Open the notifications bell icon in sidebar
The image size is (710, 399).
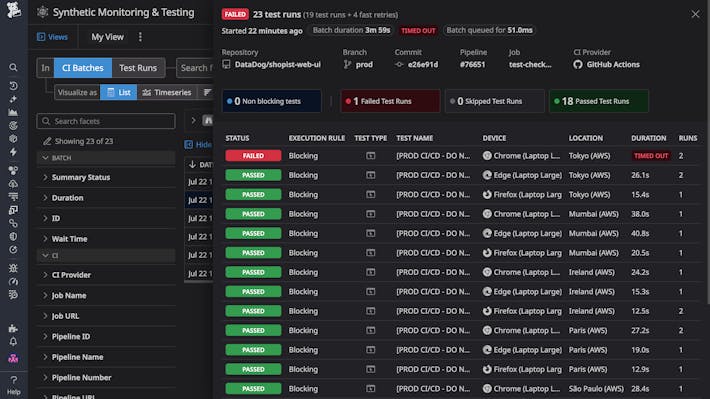click(13, 341)
